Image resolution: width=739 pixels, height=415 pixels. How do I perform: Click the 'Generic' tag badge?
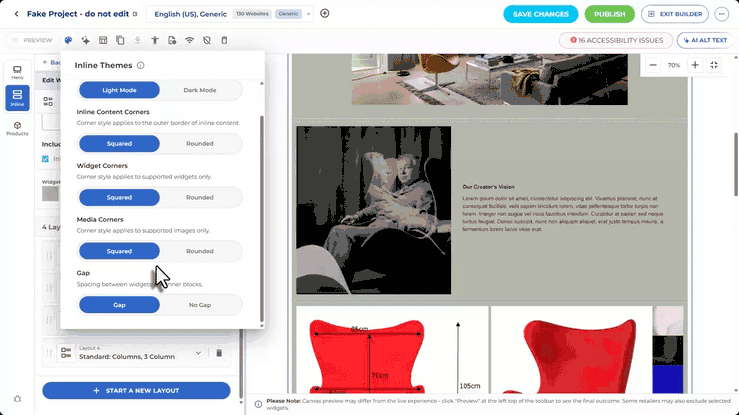[x=288, y=14]
